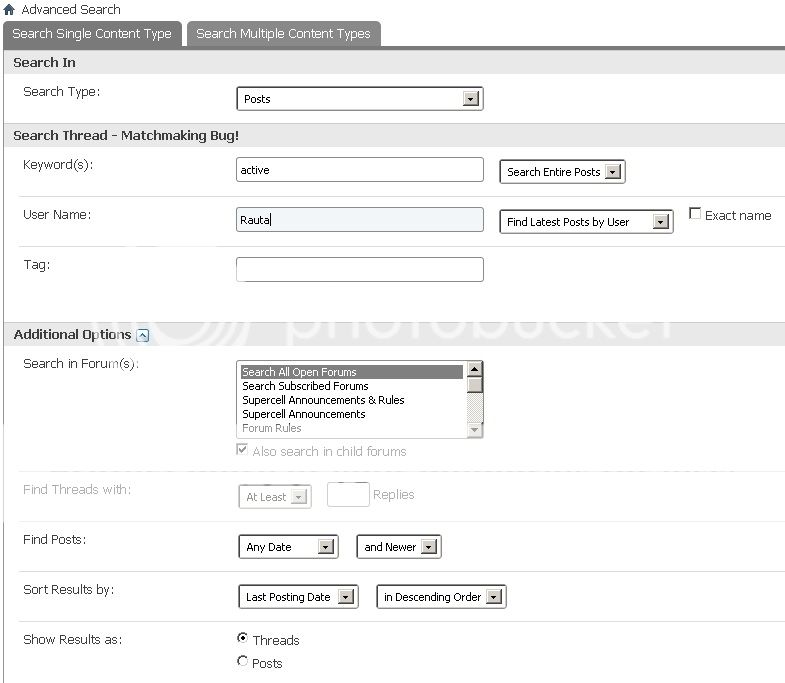Open the Last Posting Date sort dropdown
This screenshot has width=785, height=683.
click(298, 597)
